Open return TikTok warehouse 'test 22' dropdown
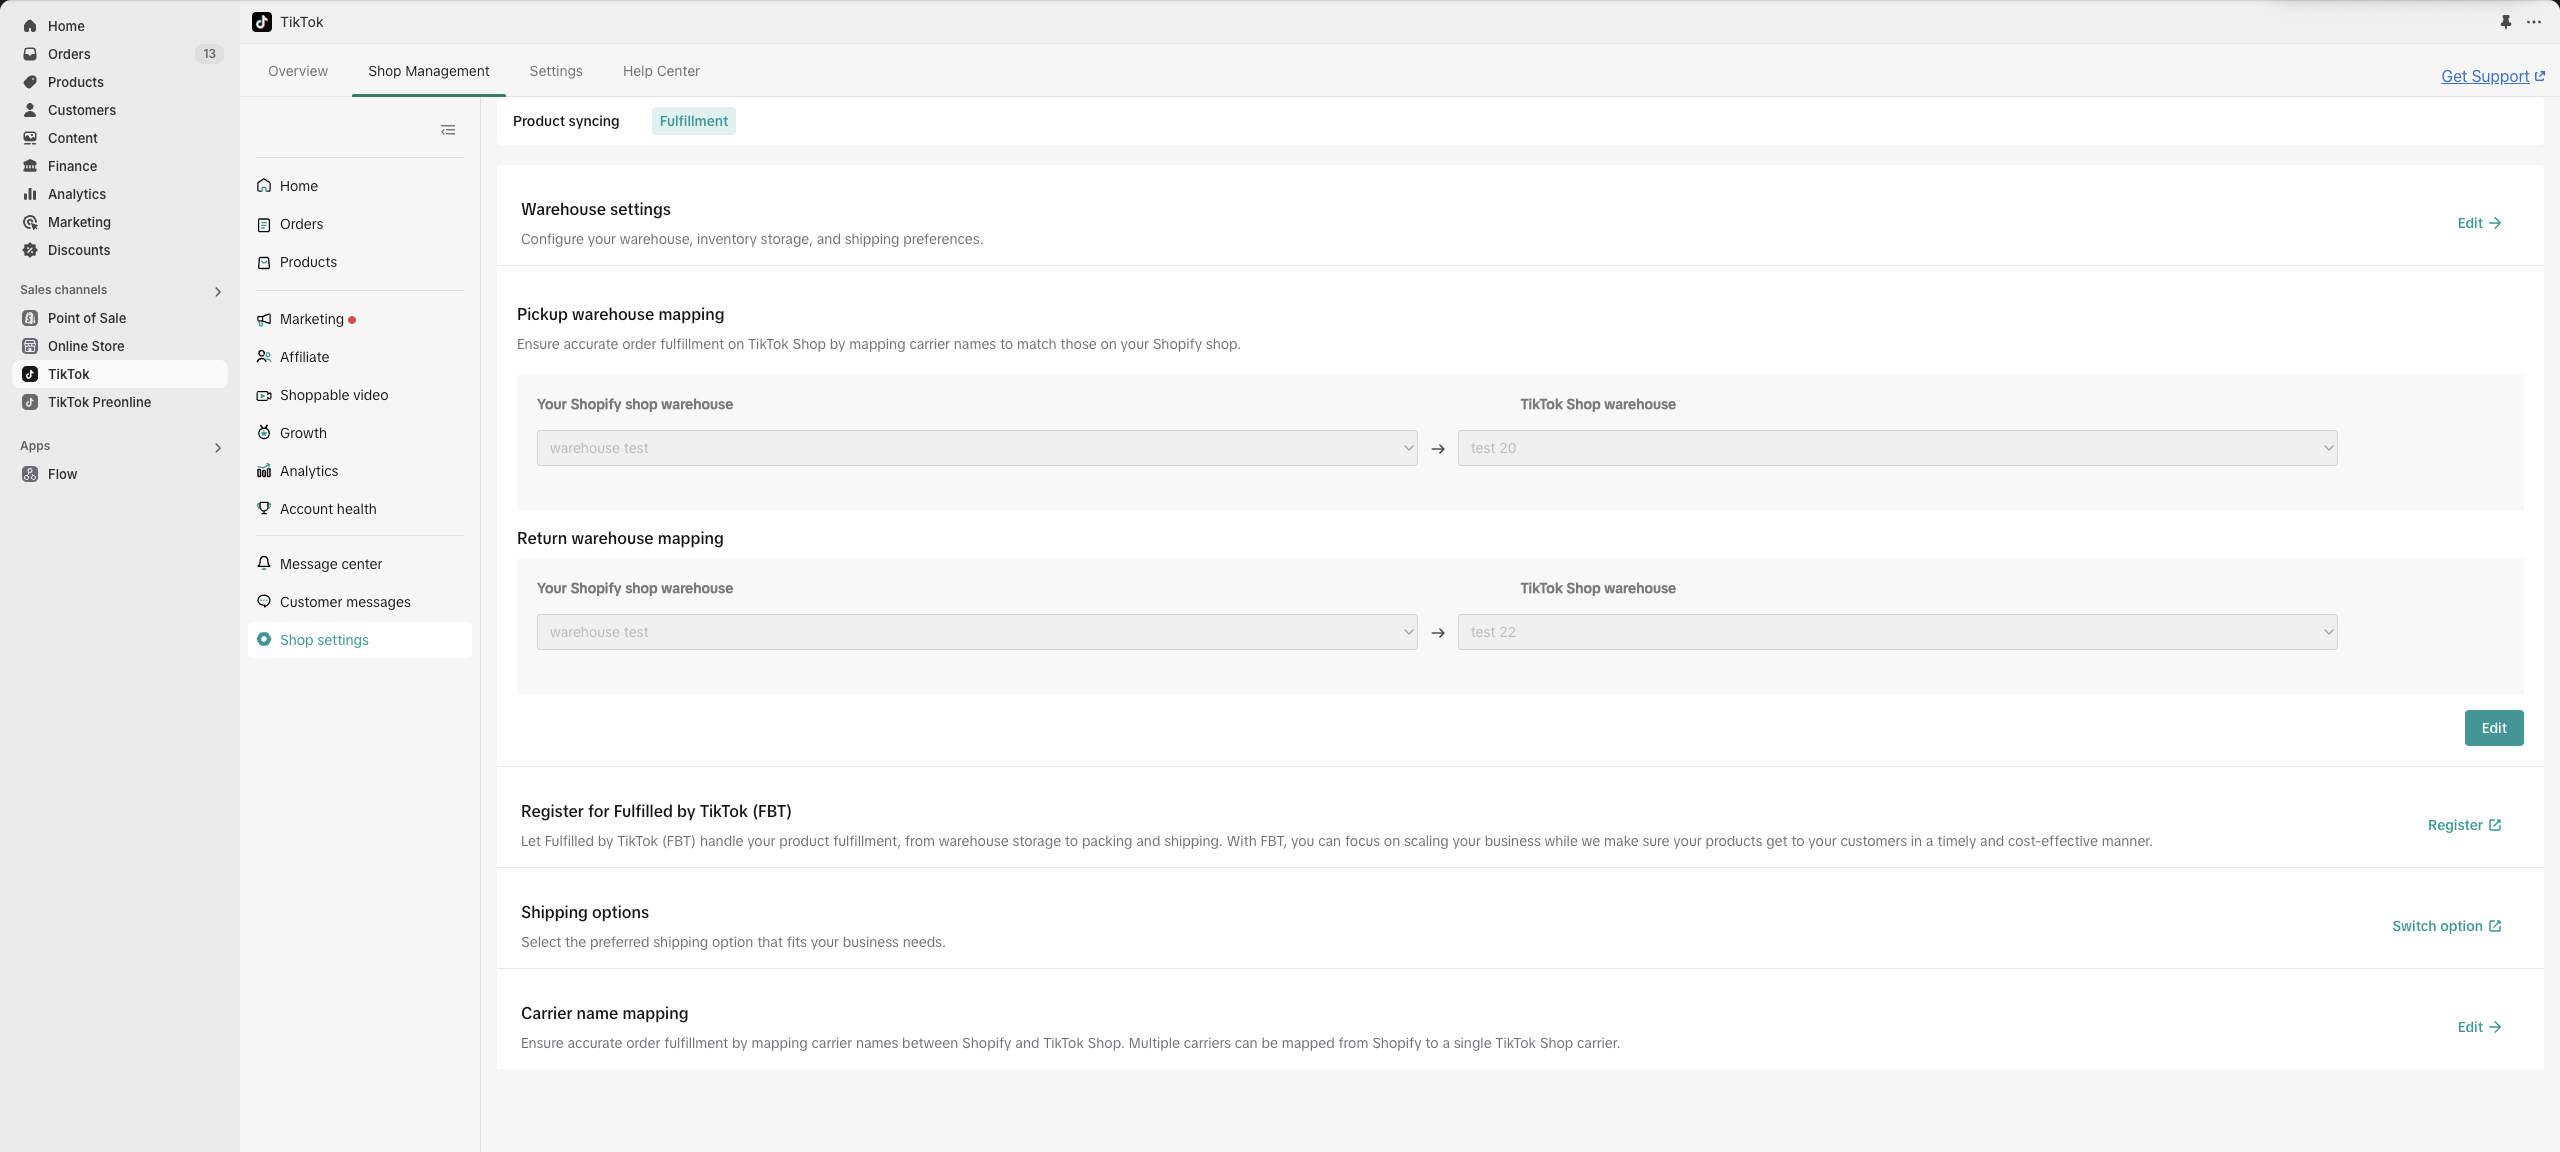The image size is (2560, 1152). pos(1897,632)
